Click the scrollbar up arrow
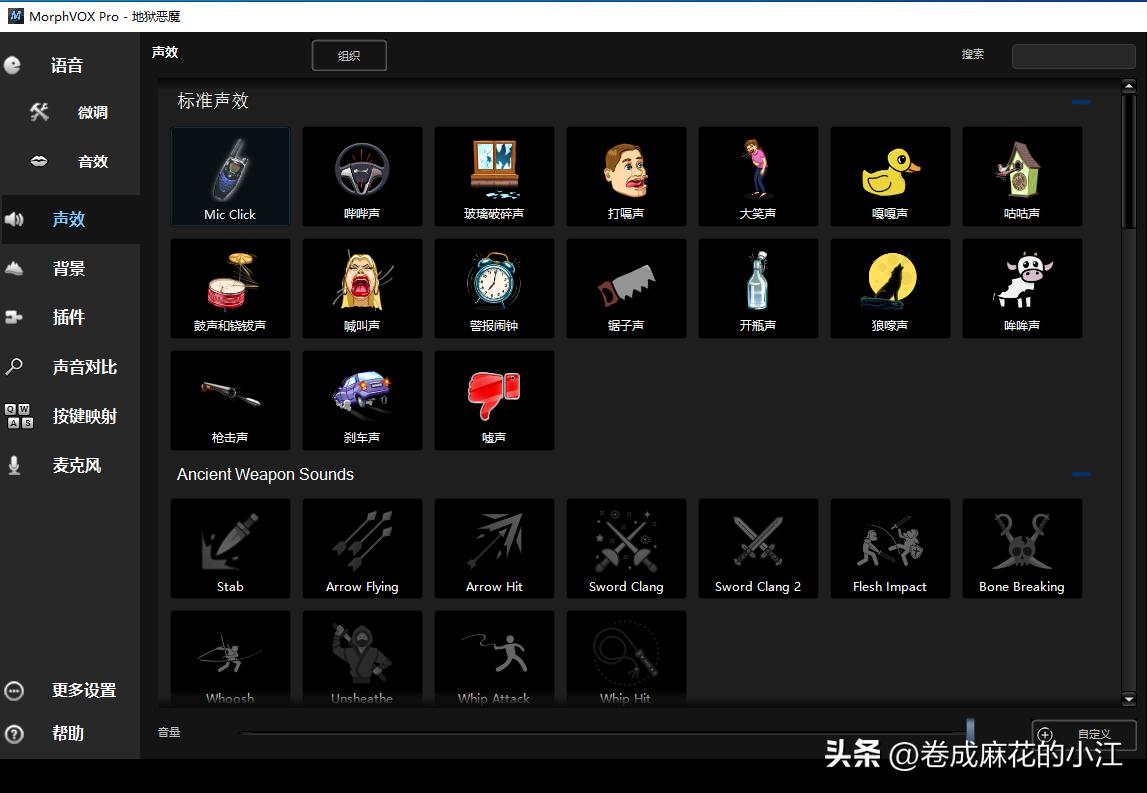This screenshot has width=1147, height=793. pyautogui.click(x=1129, y=87)
